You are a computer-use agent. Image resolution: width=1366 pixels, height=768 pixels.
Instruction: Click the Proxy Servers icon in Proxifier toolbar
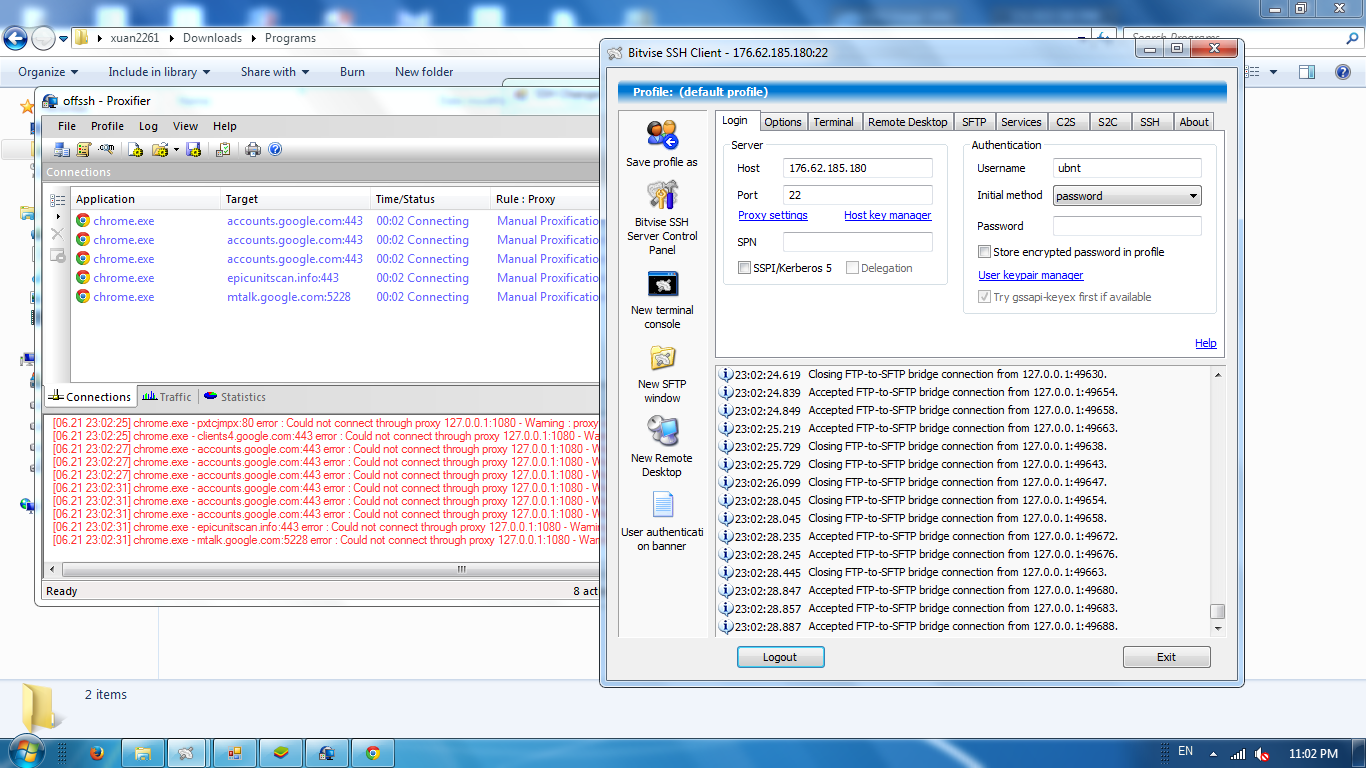62,149
